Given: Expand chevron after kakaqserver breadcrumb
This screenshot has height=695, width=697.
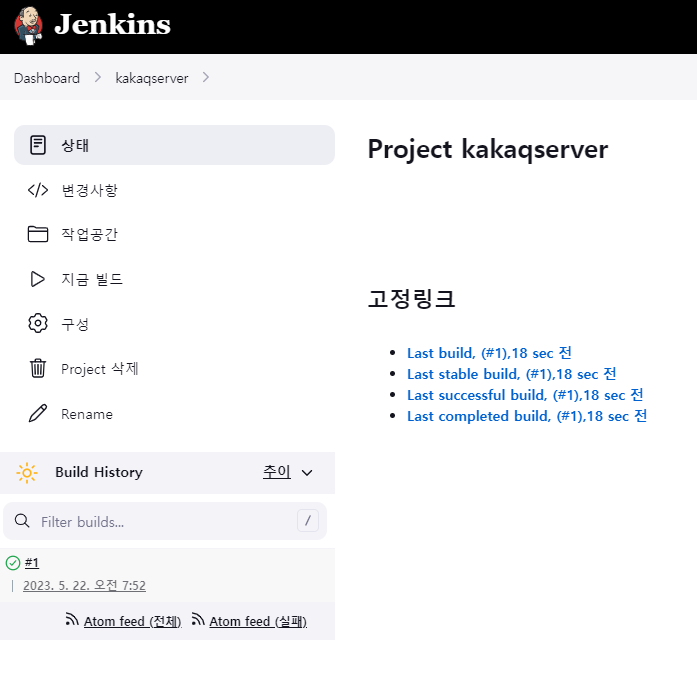Looking at the screenshot, I should pos(205,78).
